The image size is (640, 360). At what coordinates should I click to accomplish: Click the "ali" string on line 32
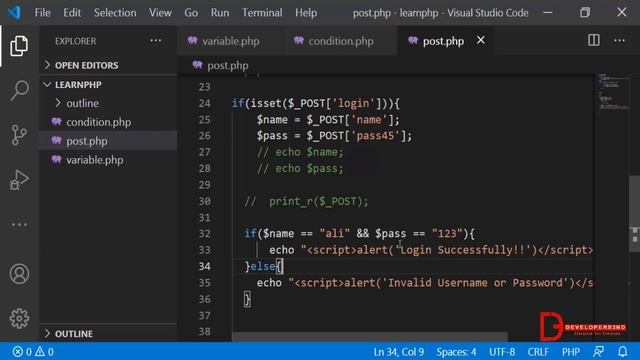pos(335,233)
